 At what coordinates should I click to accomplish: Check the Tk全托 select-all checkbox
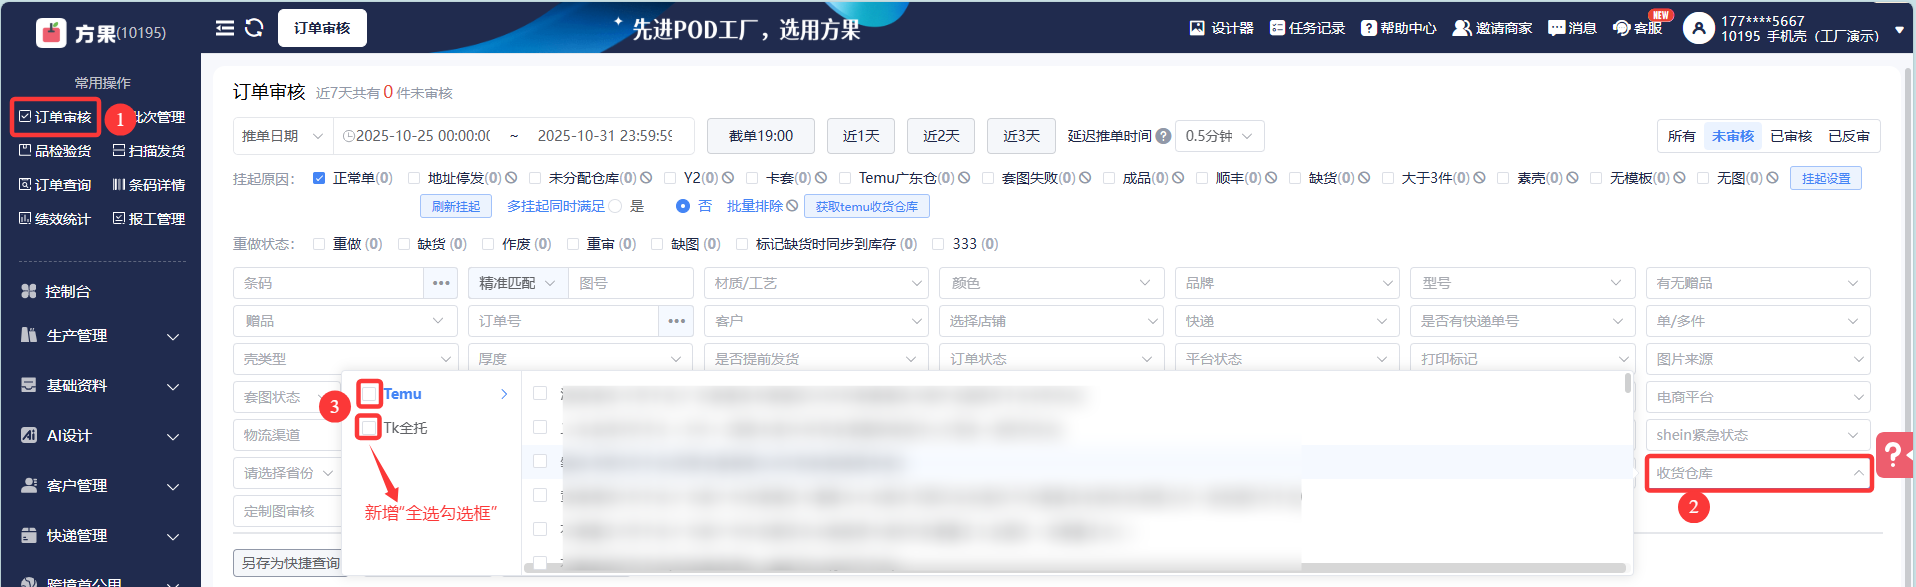368,427
